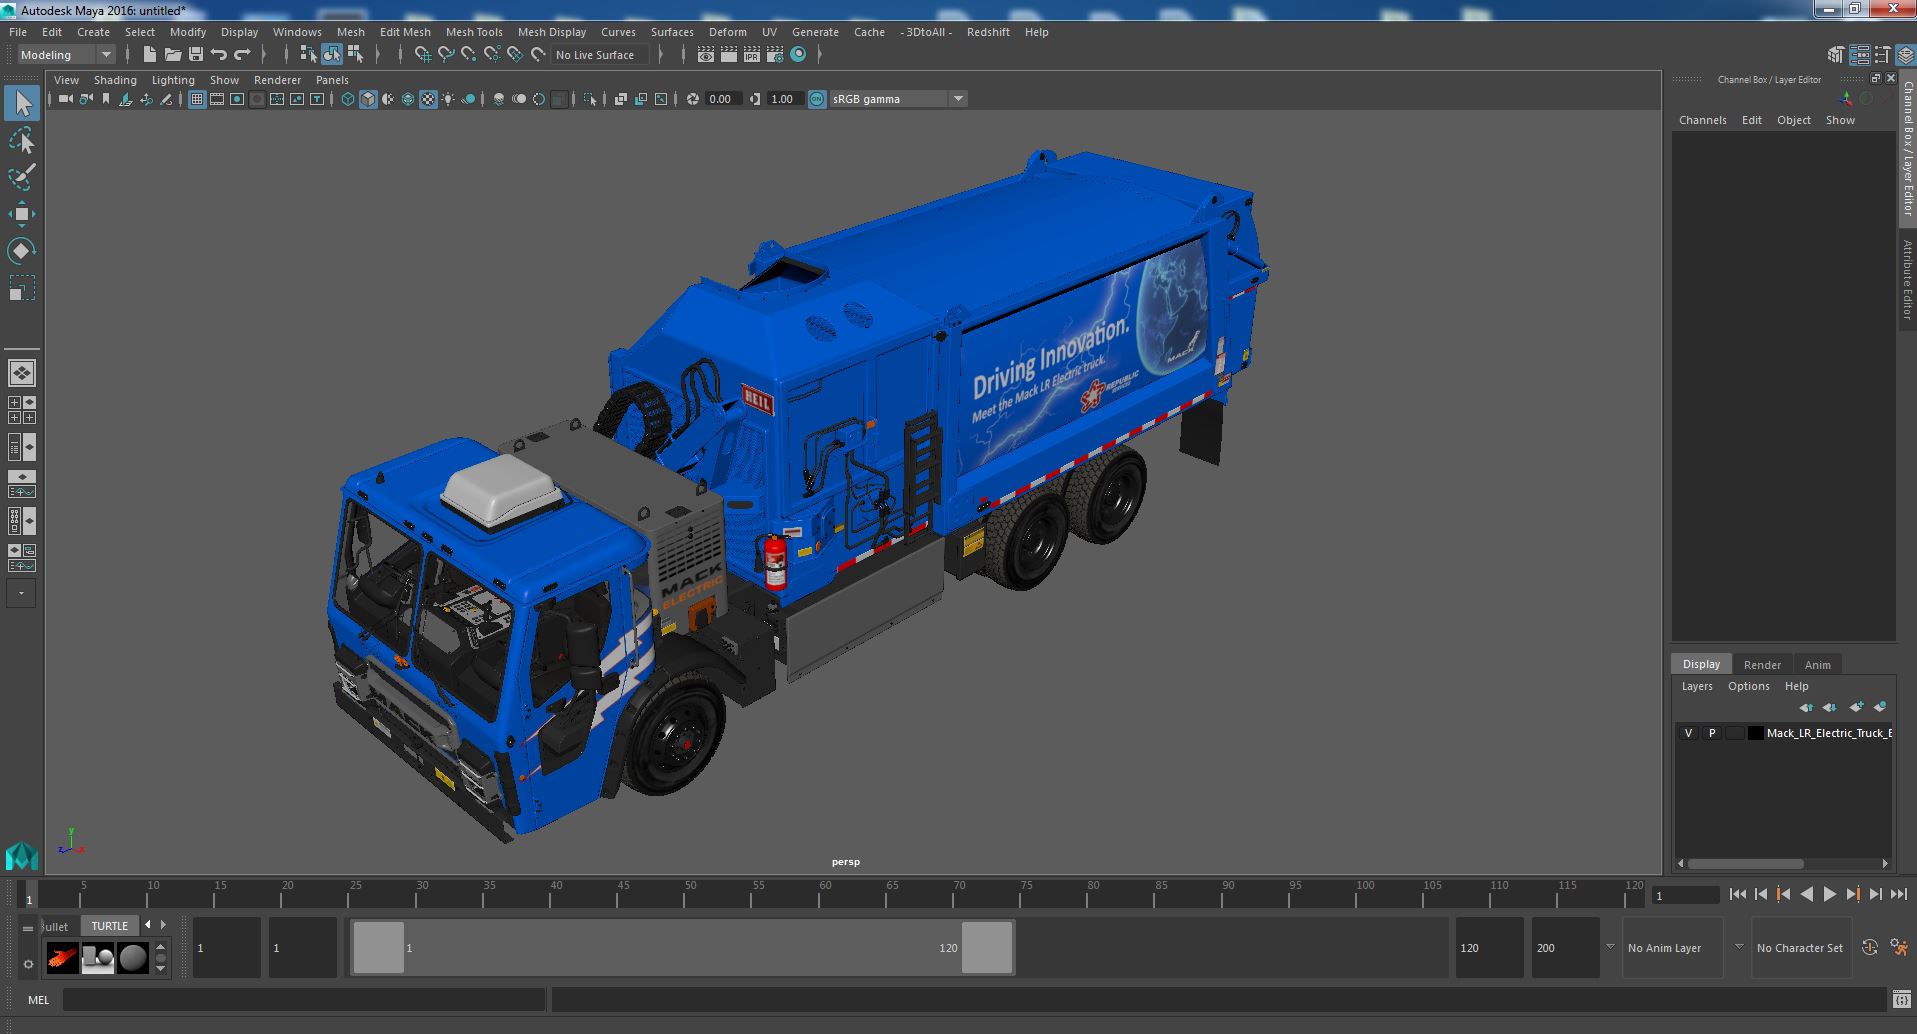Toggle playback P of Mack_LR_Electric_Truck layer

click(1711, 733)
